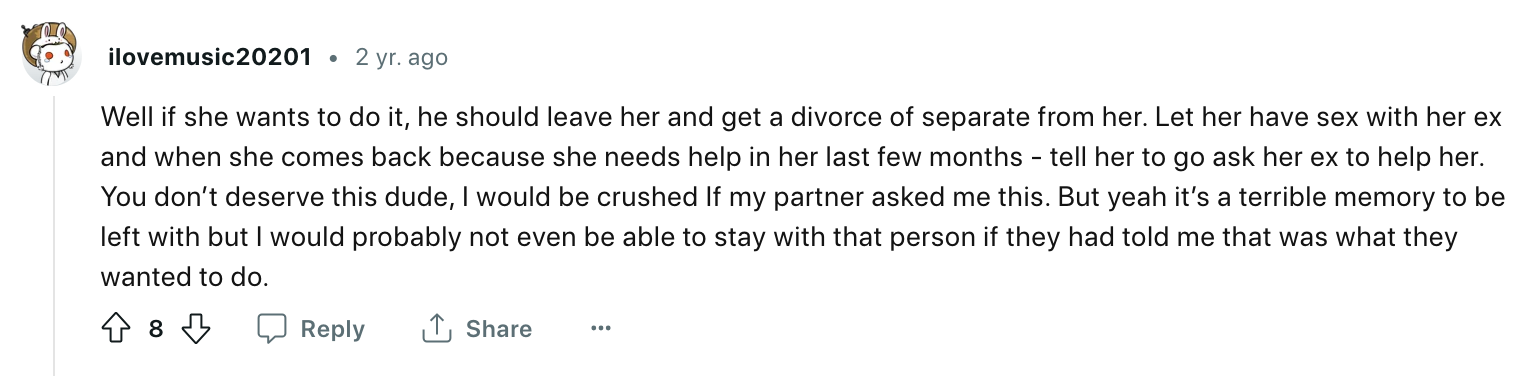Open the ilovemusic20201 user profile link
1534x376 pixels.
(x=210, y=58)
